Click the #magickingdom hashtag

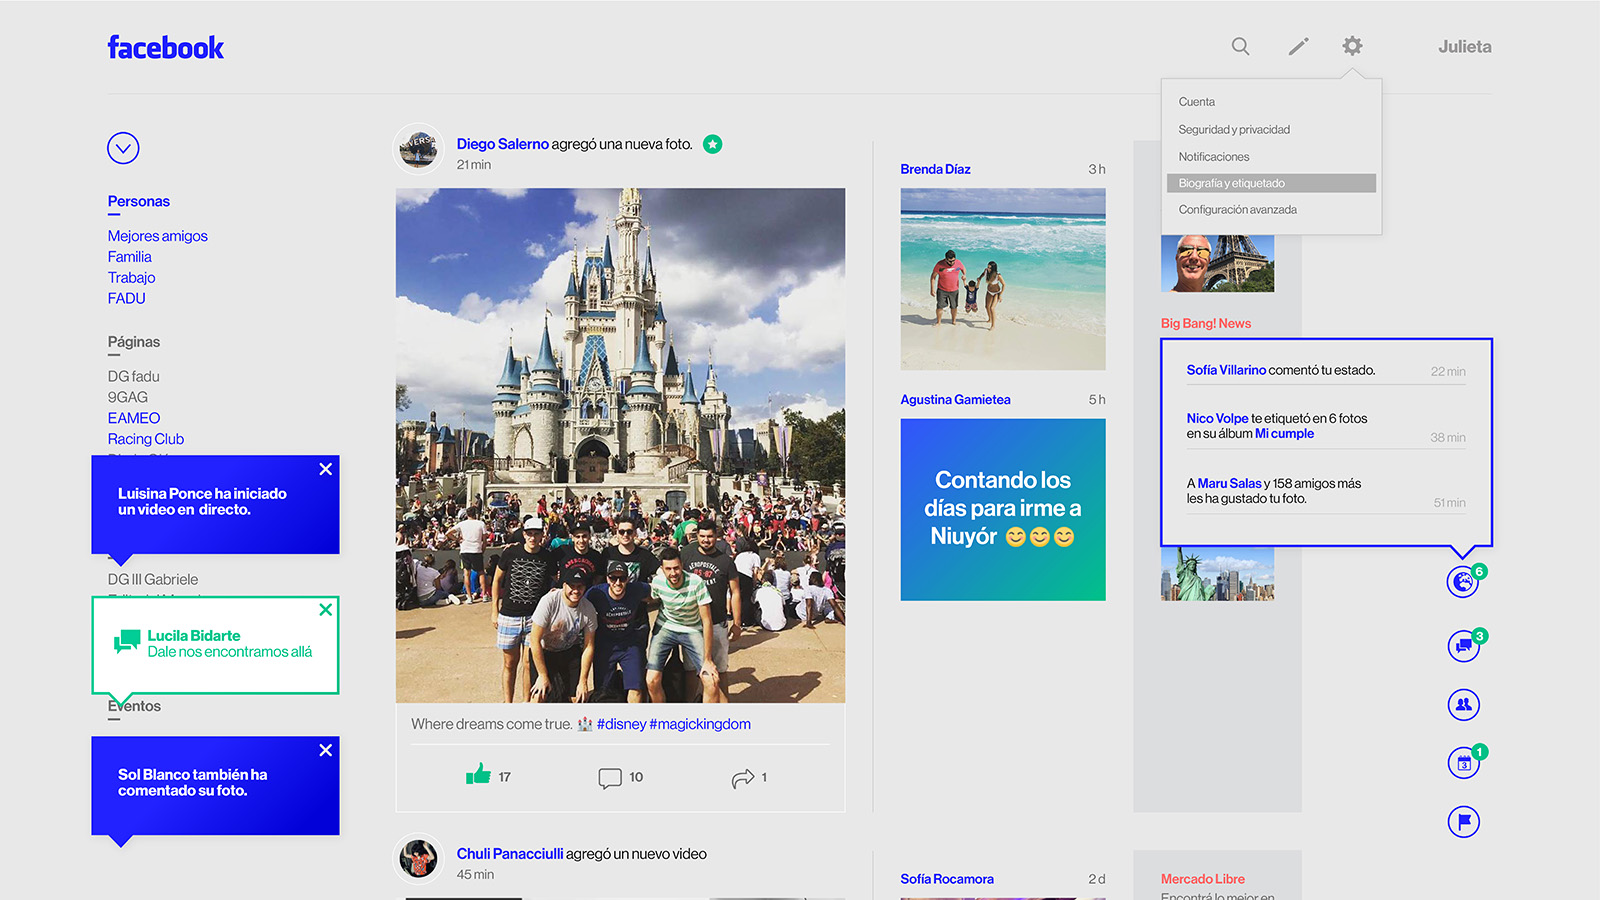[700, 724]
